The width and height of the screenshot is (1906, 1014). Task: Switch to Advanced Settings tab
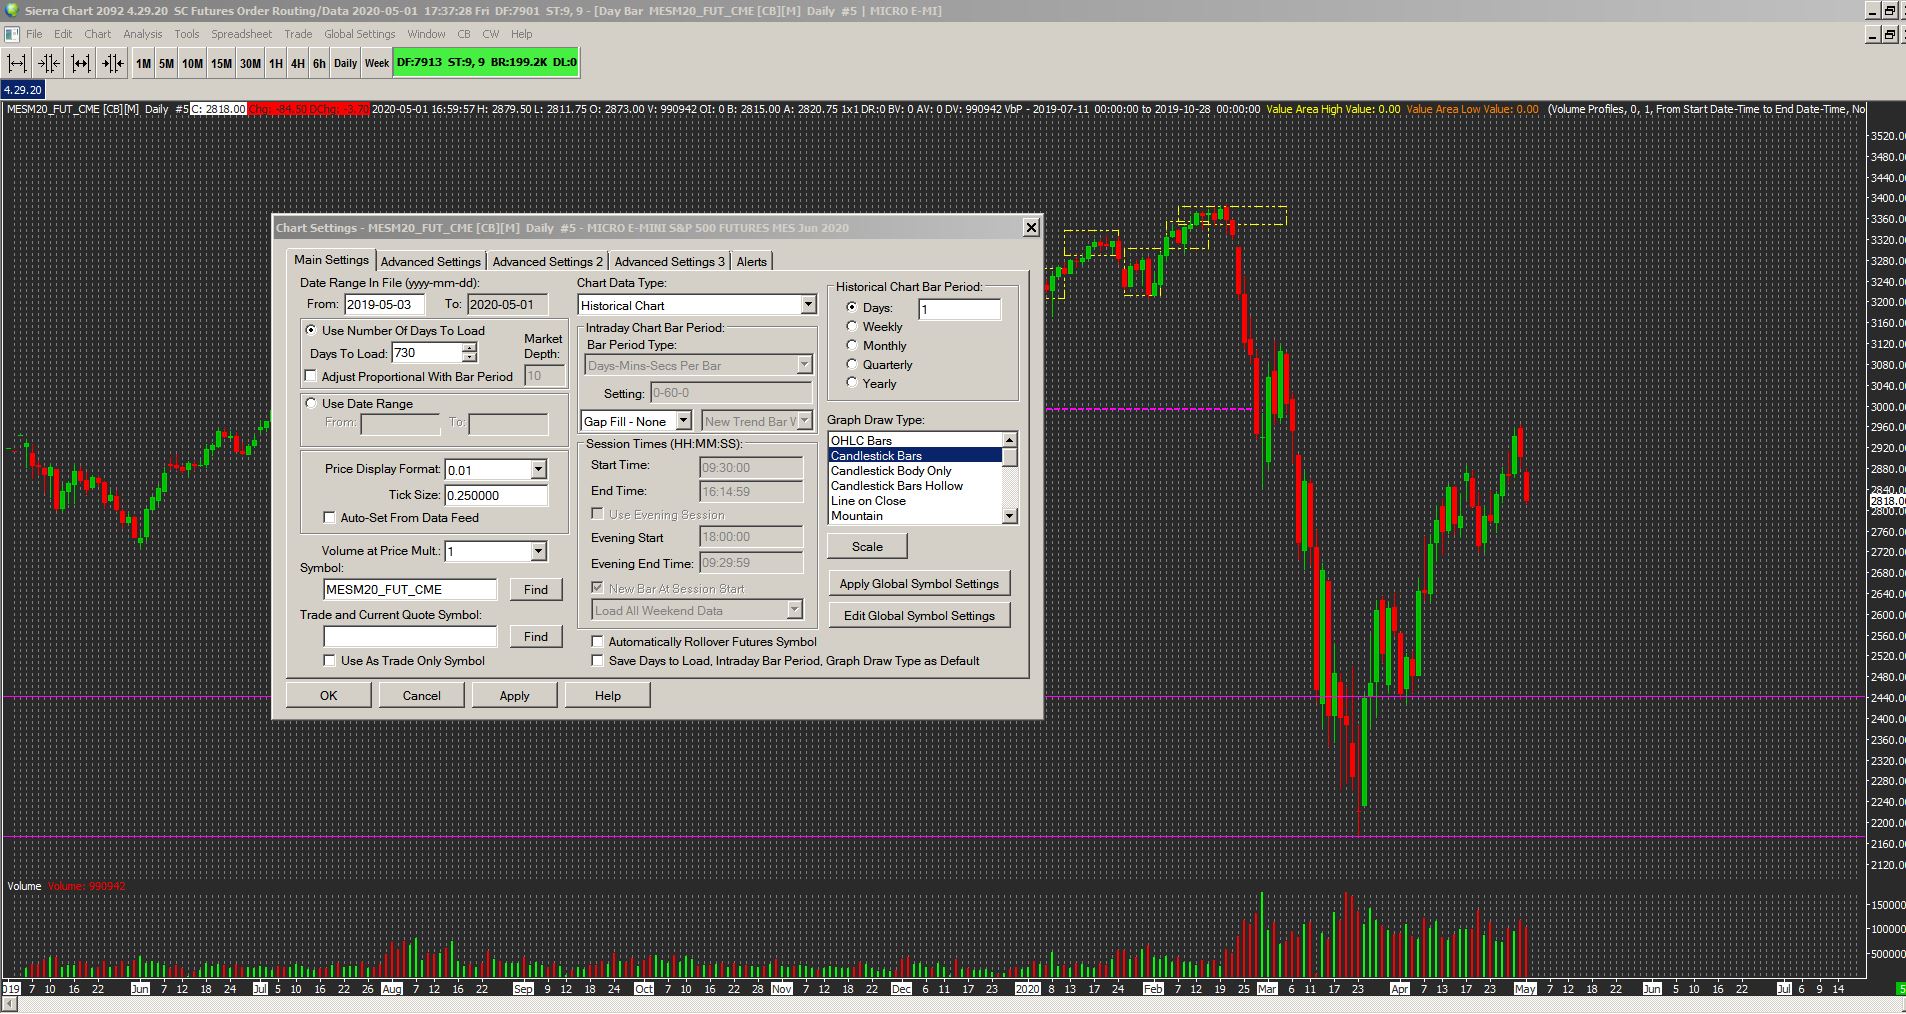point(431,261)
